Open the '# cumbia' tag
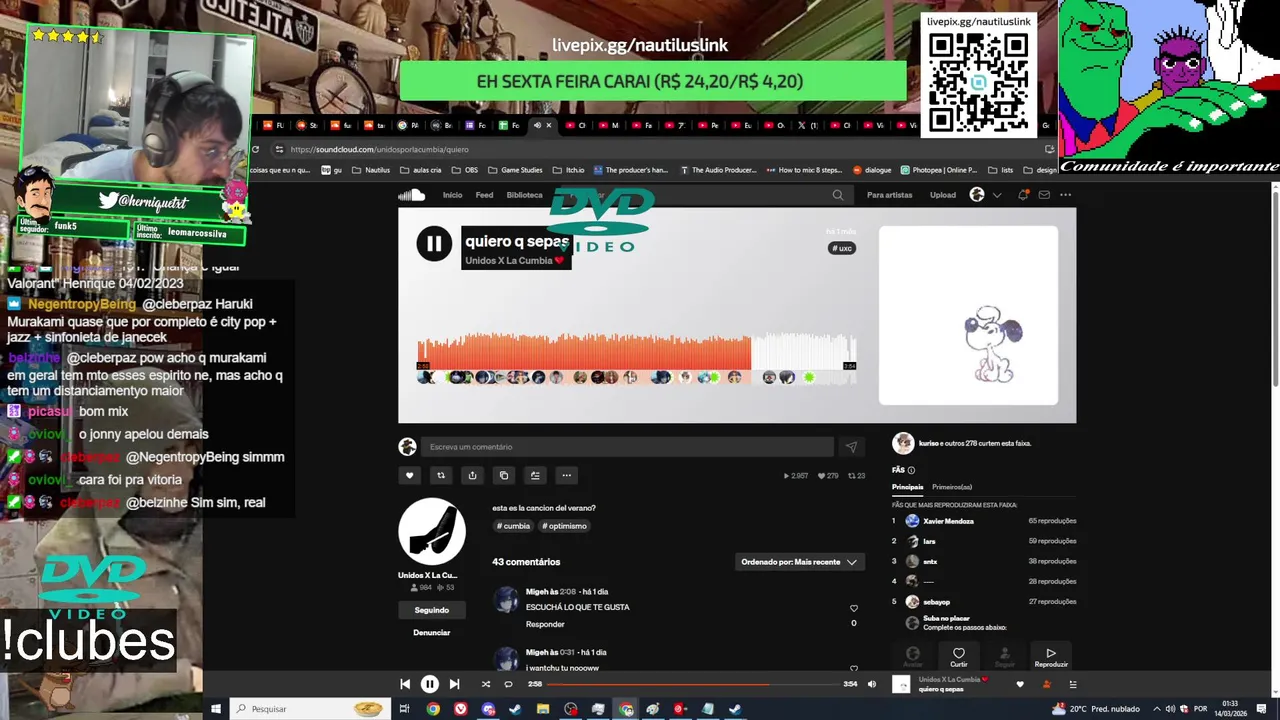Viewport: 1280px width, 720px height. pos(514,526)
